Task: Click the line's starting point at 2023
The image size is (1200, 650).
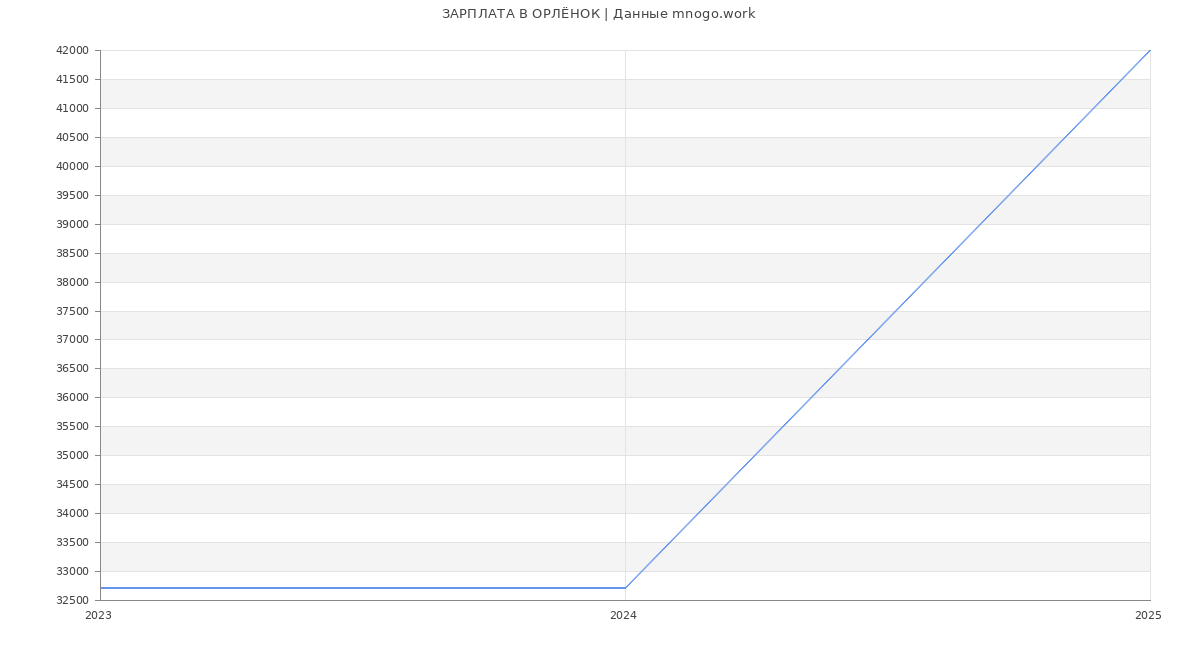Action: point(100,588)
